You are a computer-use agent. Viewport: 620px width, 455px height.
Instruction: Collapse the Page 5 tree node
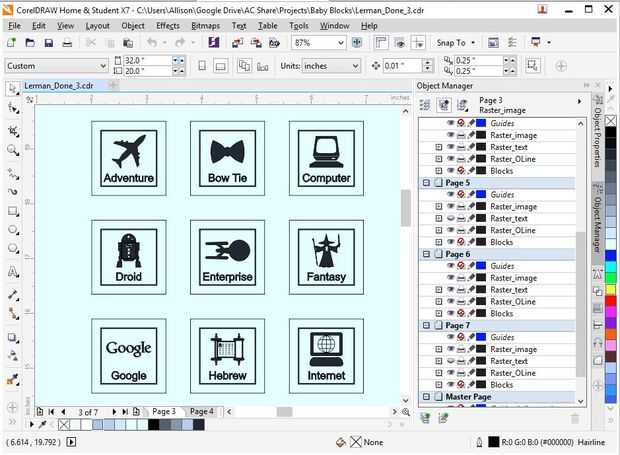point(426,183)
